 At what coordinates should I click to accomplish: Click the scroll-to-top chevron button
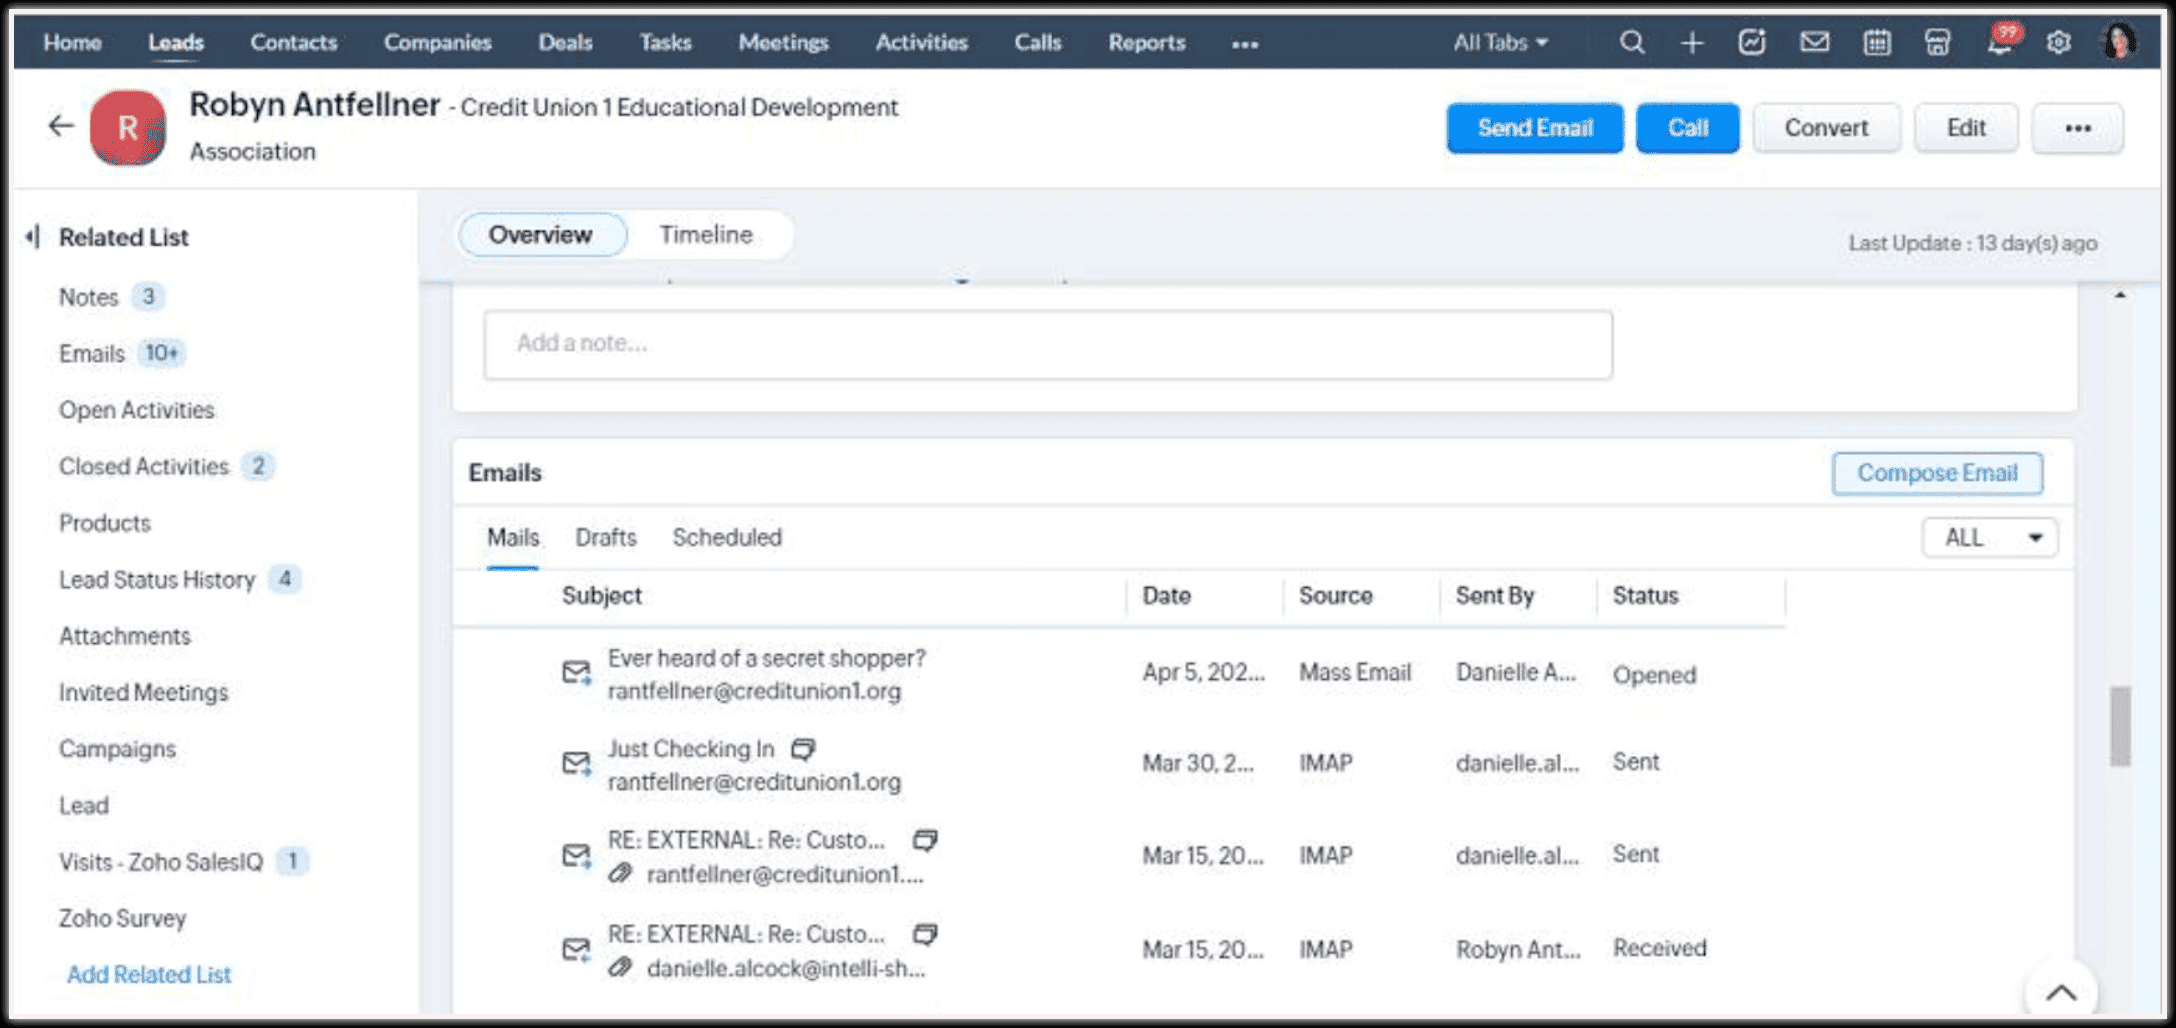coord(2060,992)
